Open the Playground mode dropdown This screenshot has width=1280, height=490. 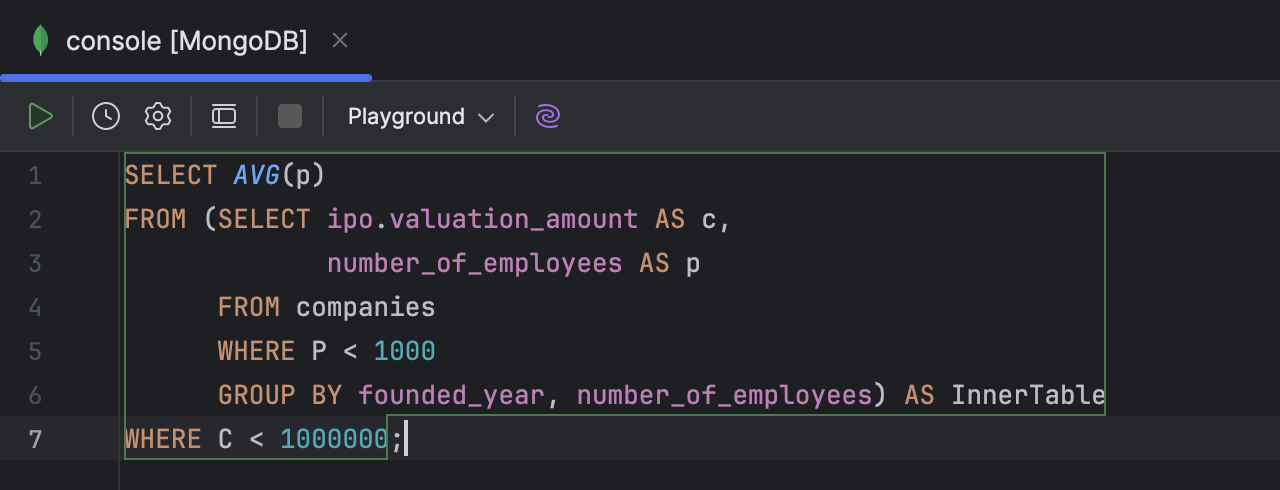coord(420,117)
